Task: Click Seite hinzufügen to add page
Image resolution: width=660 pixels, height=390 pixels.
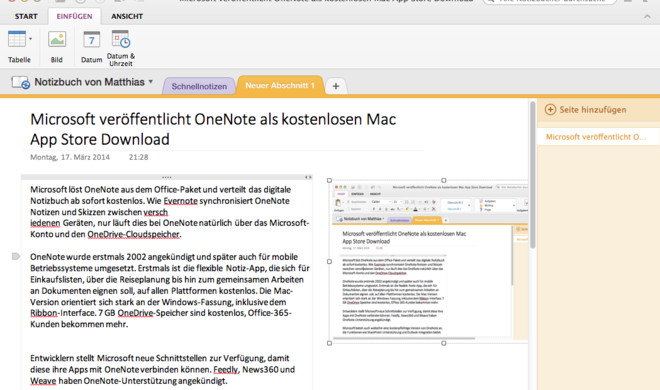Action: 585,110
